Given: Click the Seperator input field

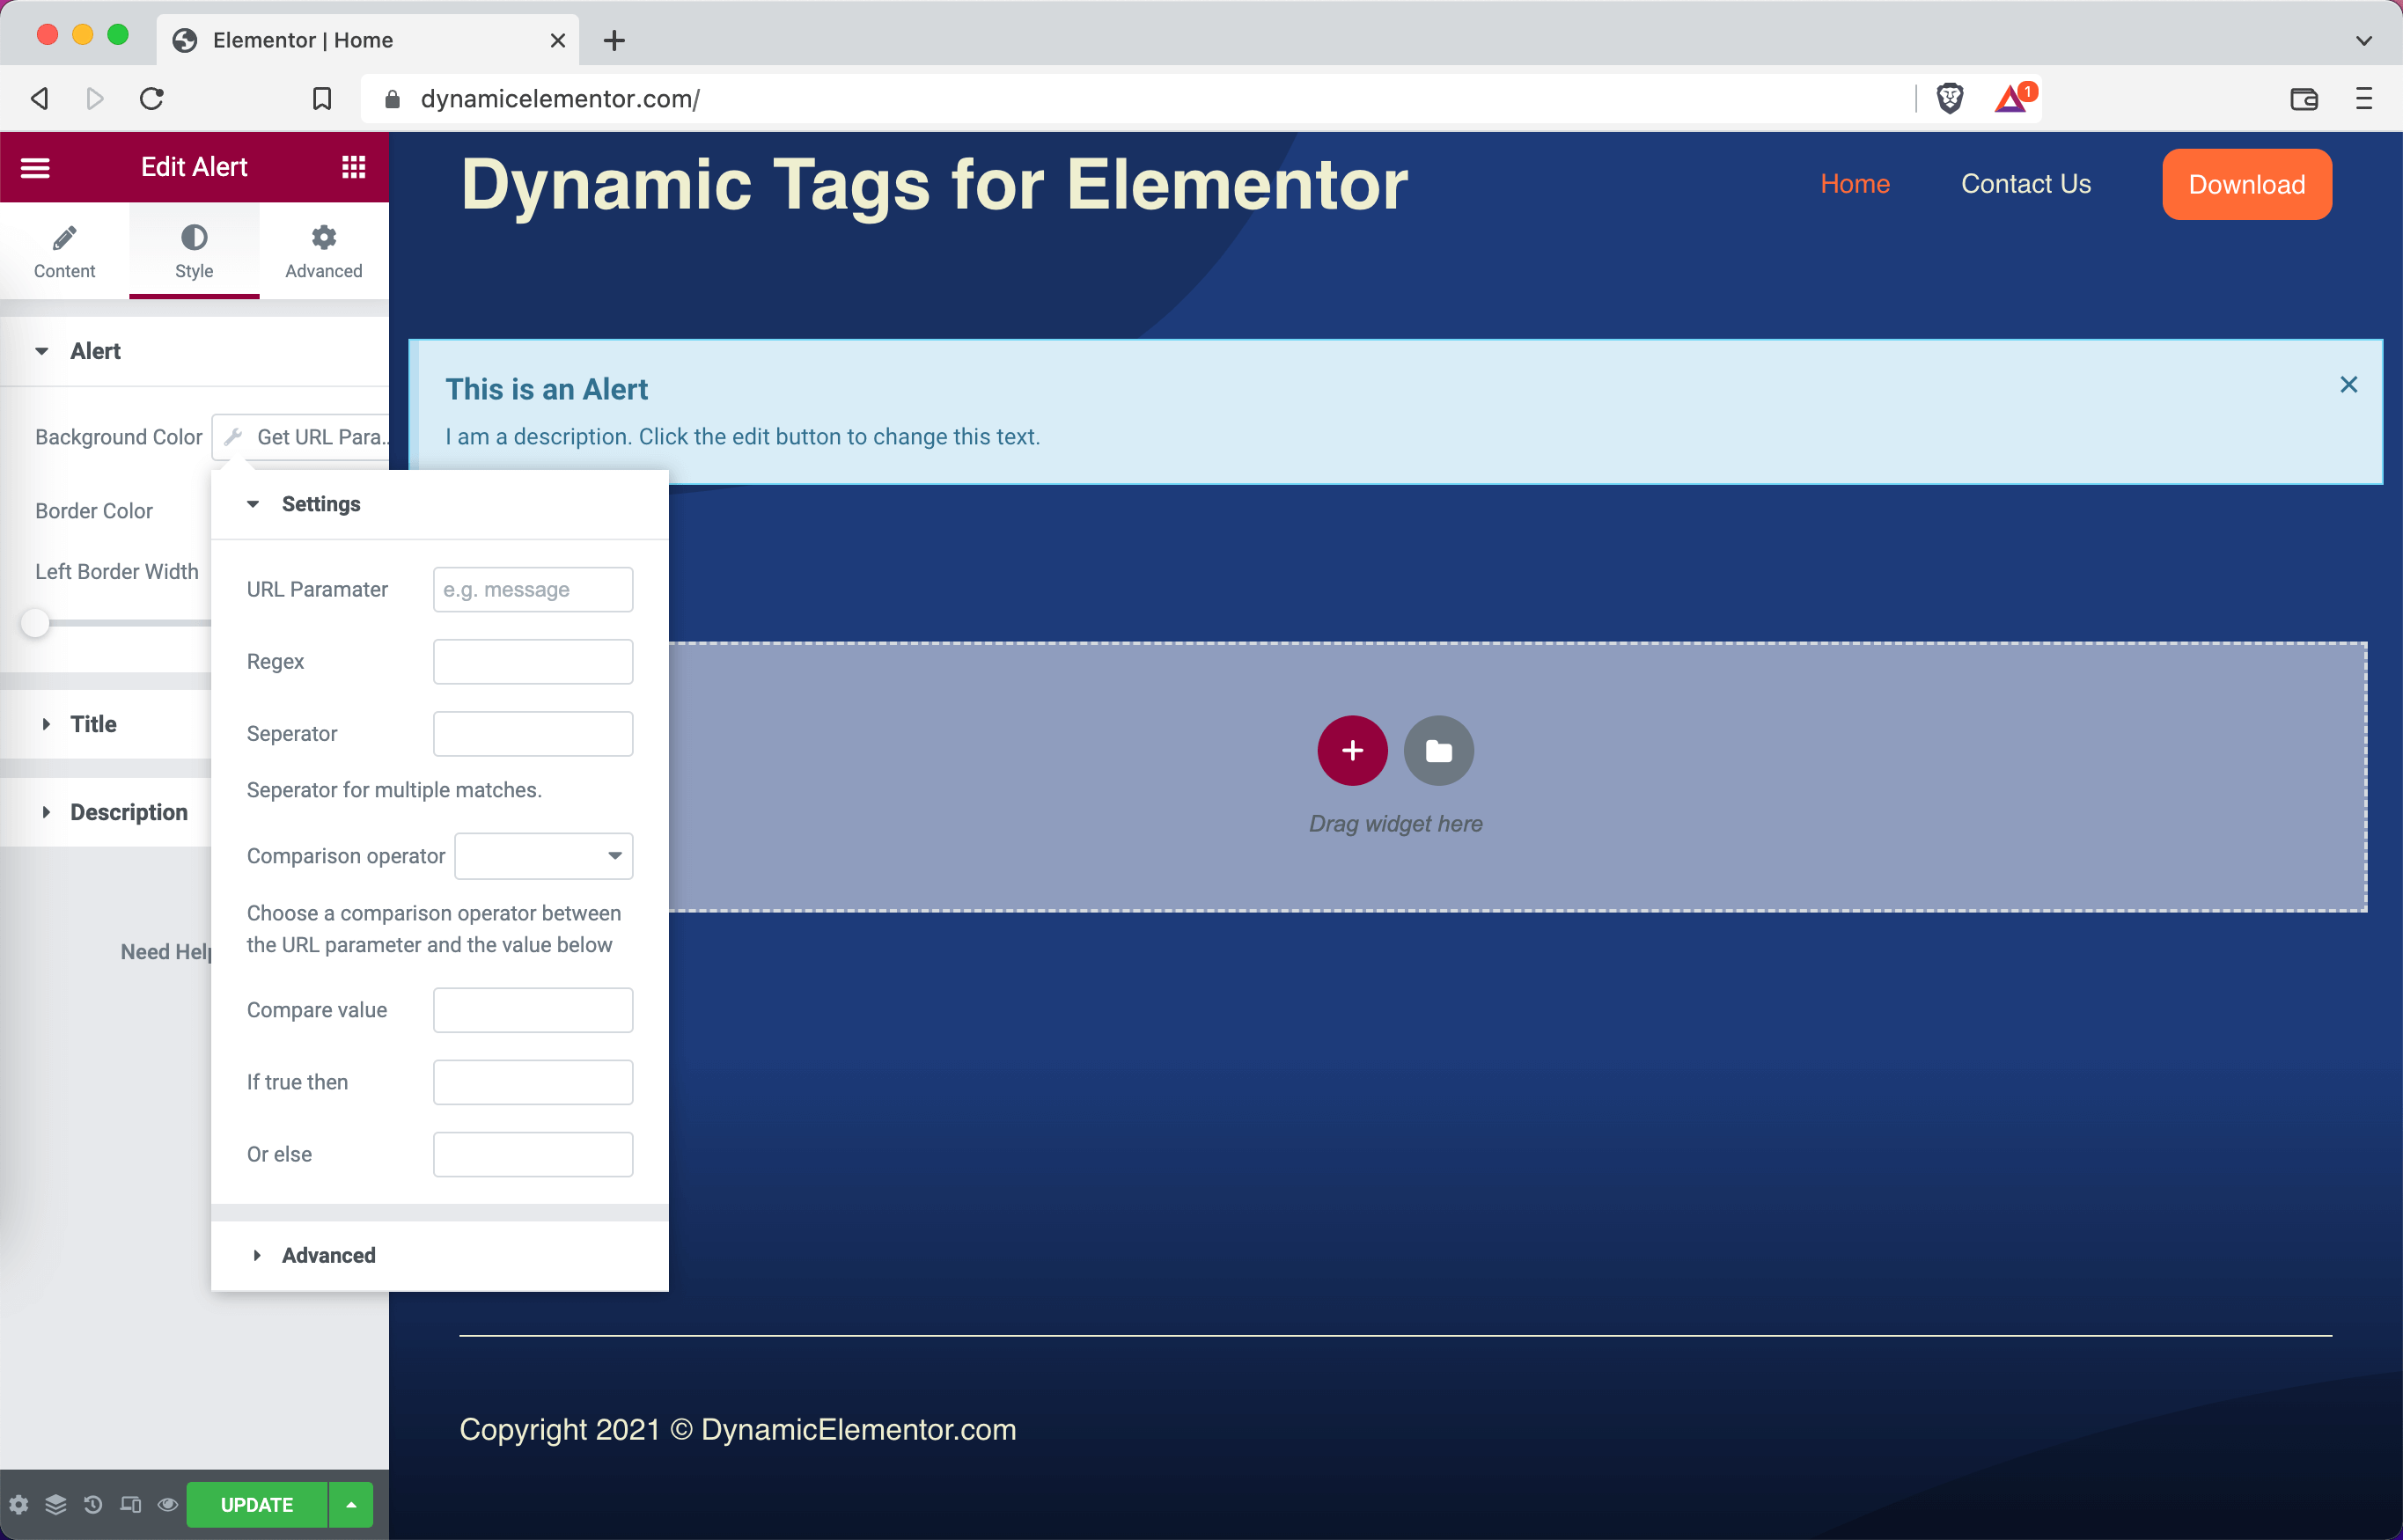Looking at the screenshot, I should pyautogui.click(x=533, y=734).
